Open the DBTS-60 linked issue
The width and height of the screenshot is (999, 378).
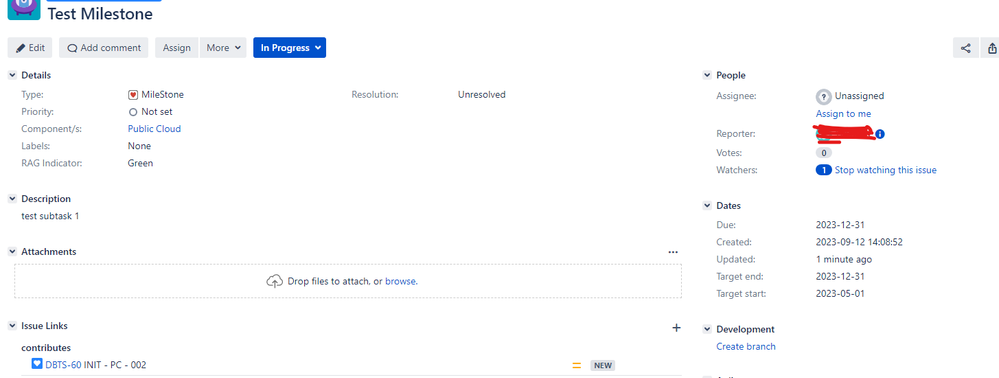[63, 365]
